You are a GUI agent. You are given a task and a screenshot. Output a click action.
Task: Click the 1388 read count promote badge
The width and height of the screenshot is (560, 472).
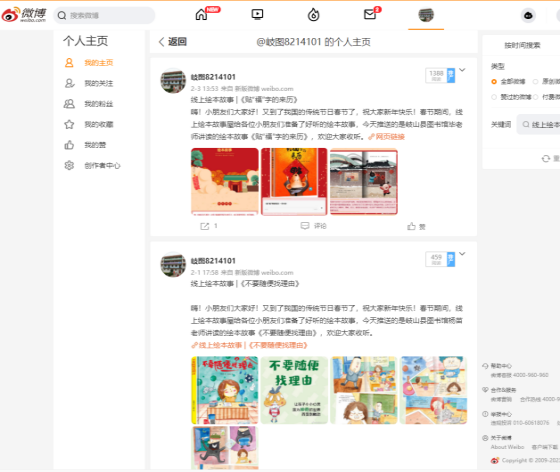[440, 75]
